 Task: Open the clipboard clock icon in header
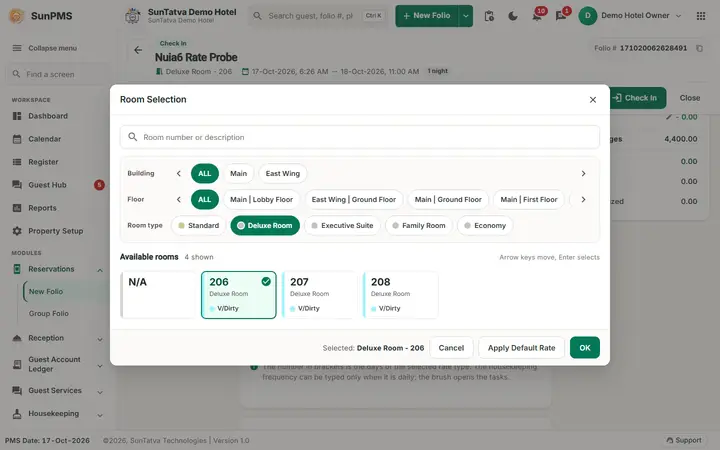pyautogui.click(x=489, y=16)
